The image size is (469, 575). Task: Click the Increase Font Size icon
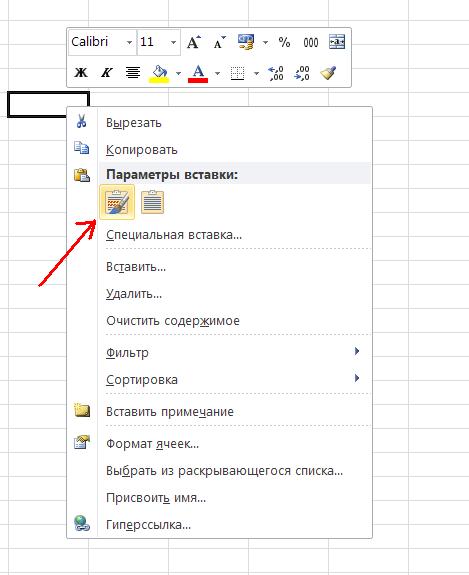coord(194,42)
